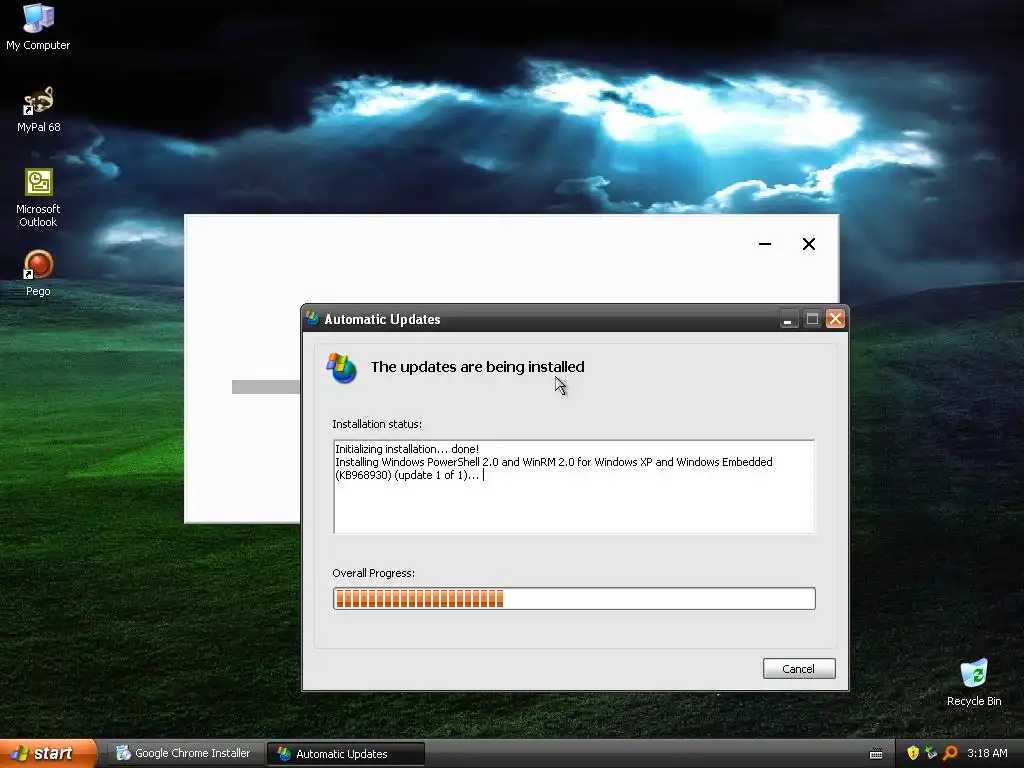Select the Pego desktop shortcut

click(x=38, y=274)
